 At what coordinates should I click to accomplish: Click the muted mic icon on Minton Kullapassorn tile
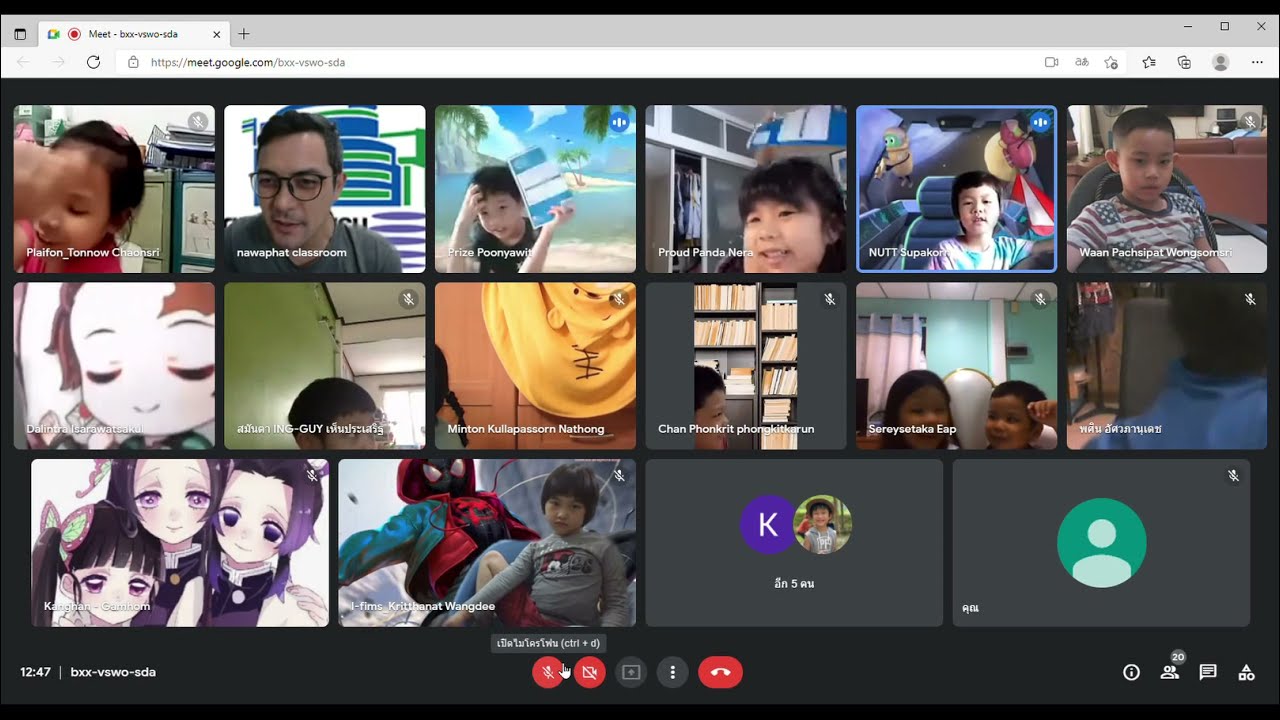pos(619,299)
